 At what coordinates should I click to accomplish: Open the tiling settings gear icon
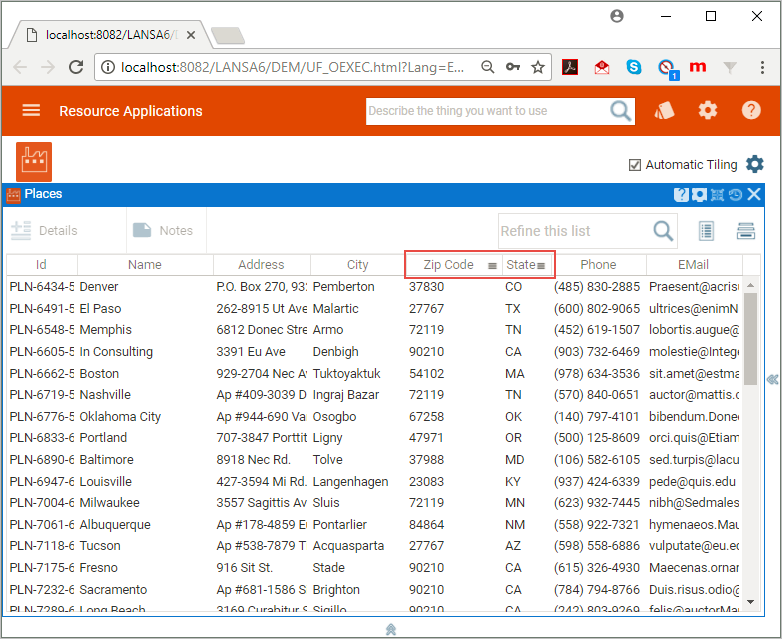pyautogui.click(x=755, y=164)
